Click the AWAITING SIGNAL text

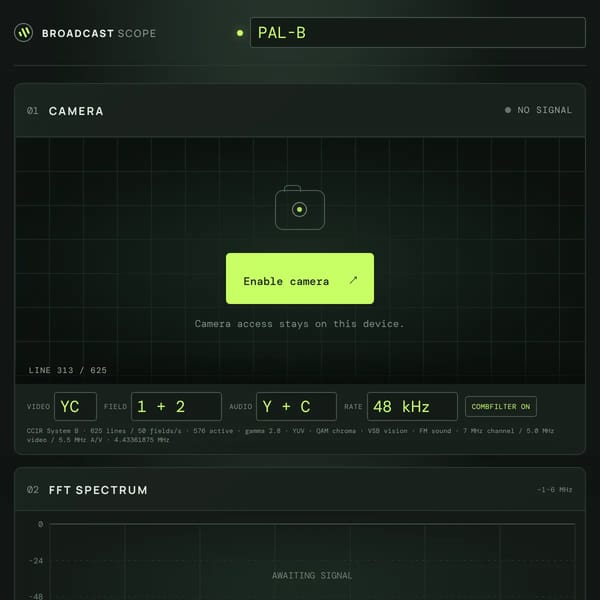click(312, 575)
